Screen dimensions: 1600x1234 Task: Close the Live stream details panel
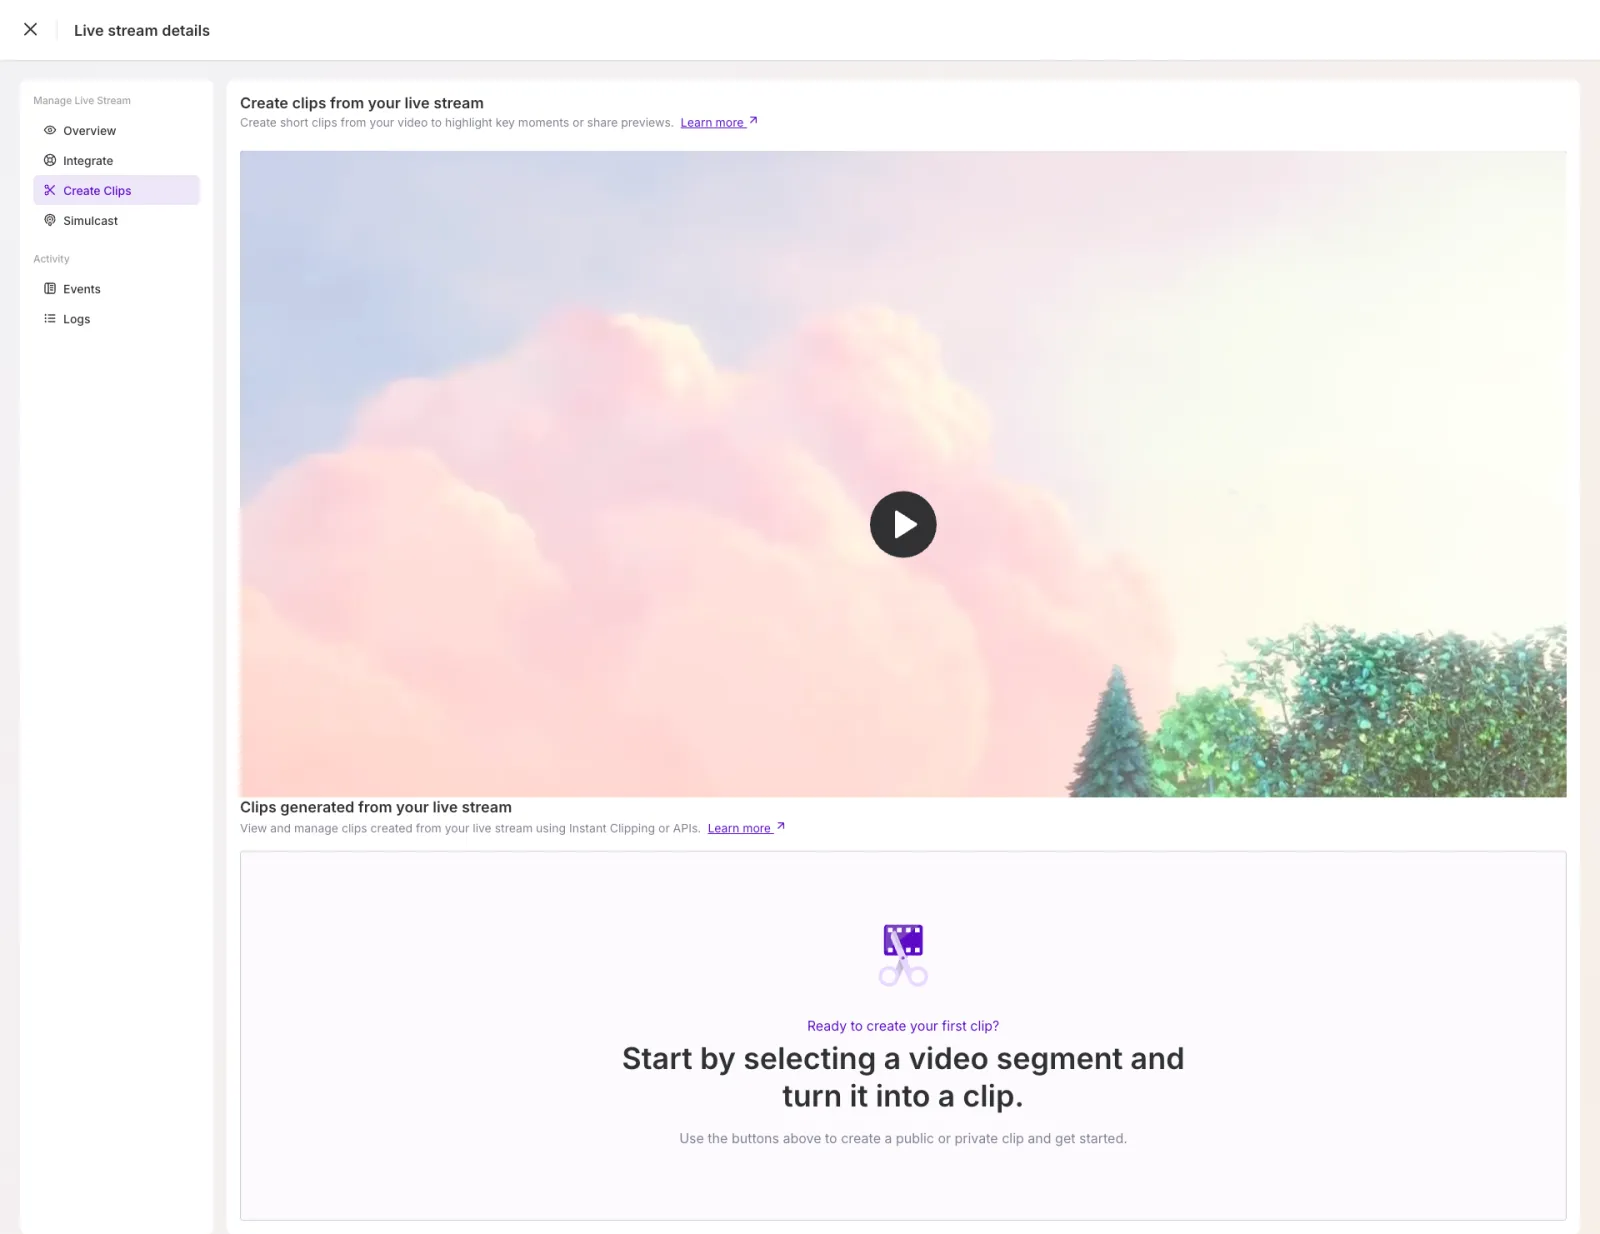point(31,30)
